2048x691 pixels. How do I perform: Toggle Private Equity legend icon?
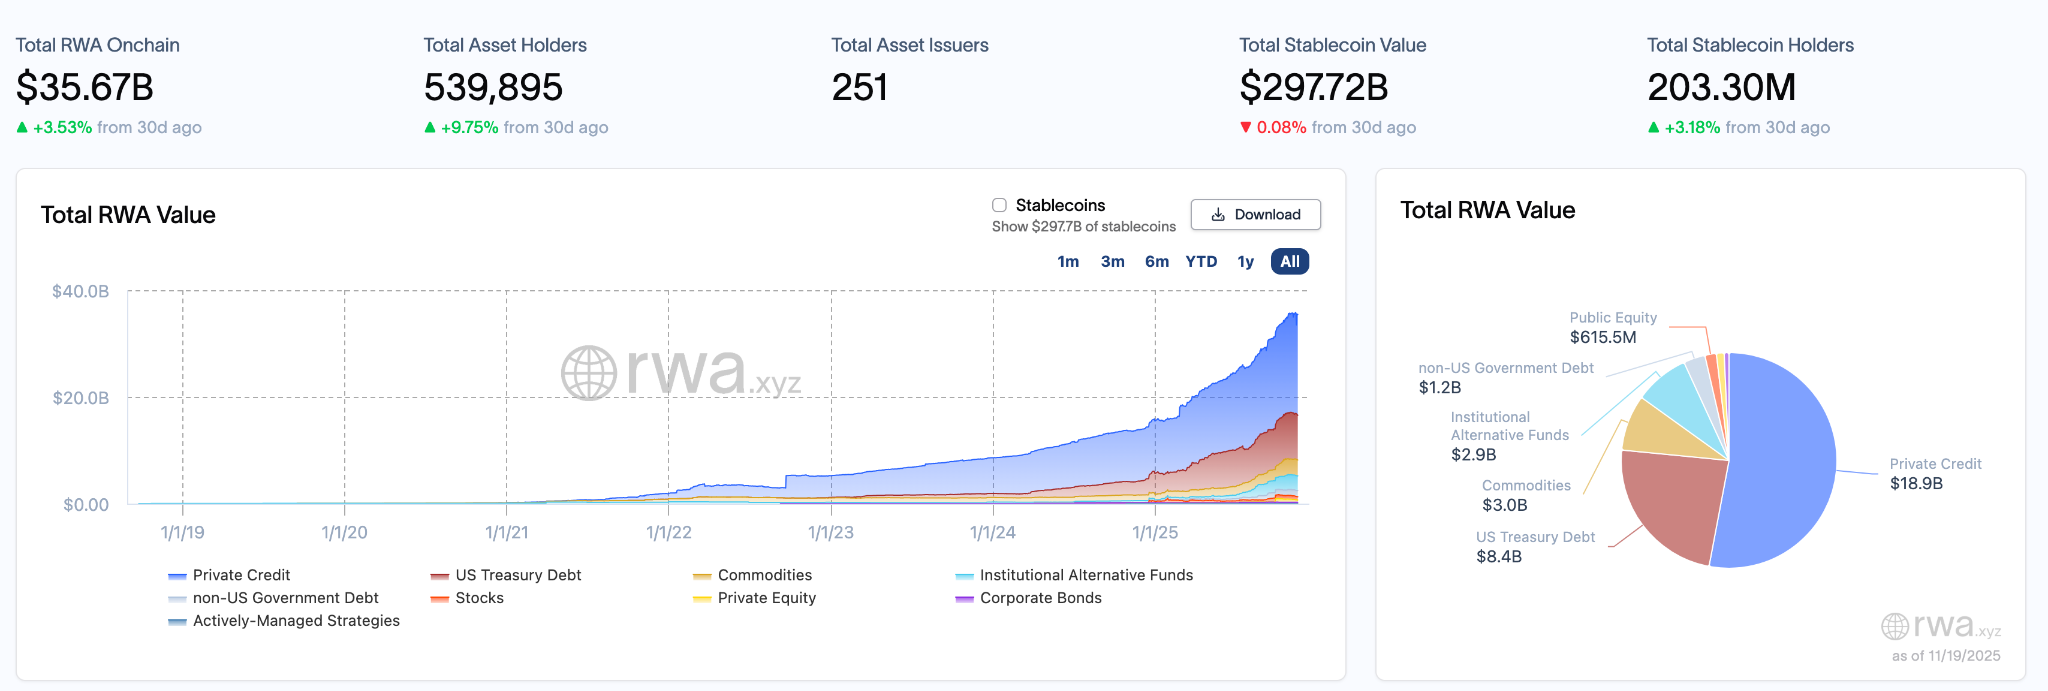702,599
